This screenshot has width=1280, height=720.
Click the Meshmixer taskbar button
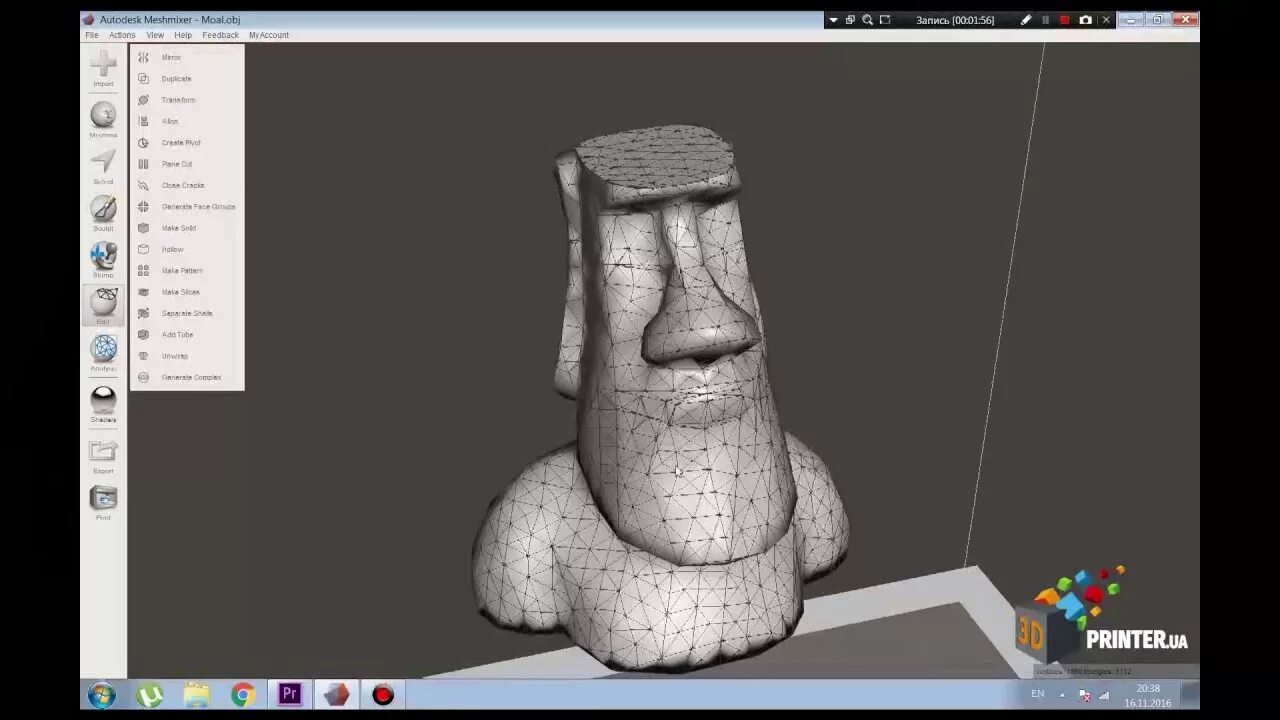click(x=336, y=695)
